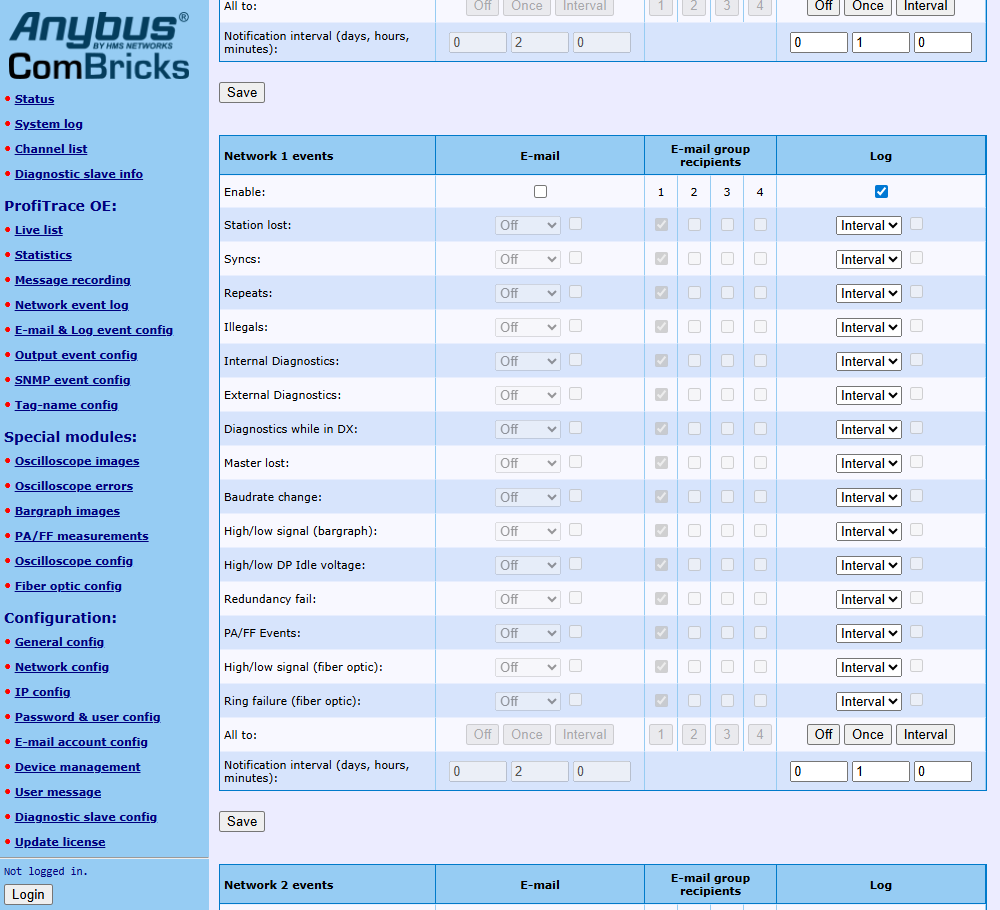
Task: Open Update license page
Action: [x=60, y=841]
